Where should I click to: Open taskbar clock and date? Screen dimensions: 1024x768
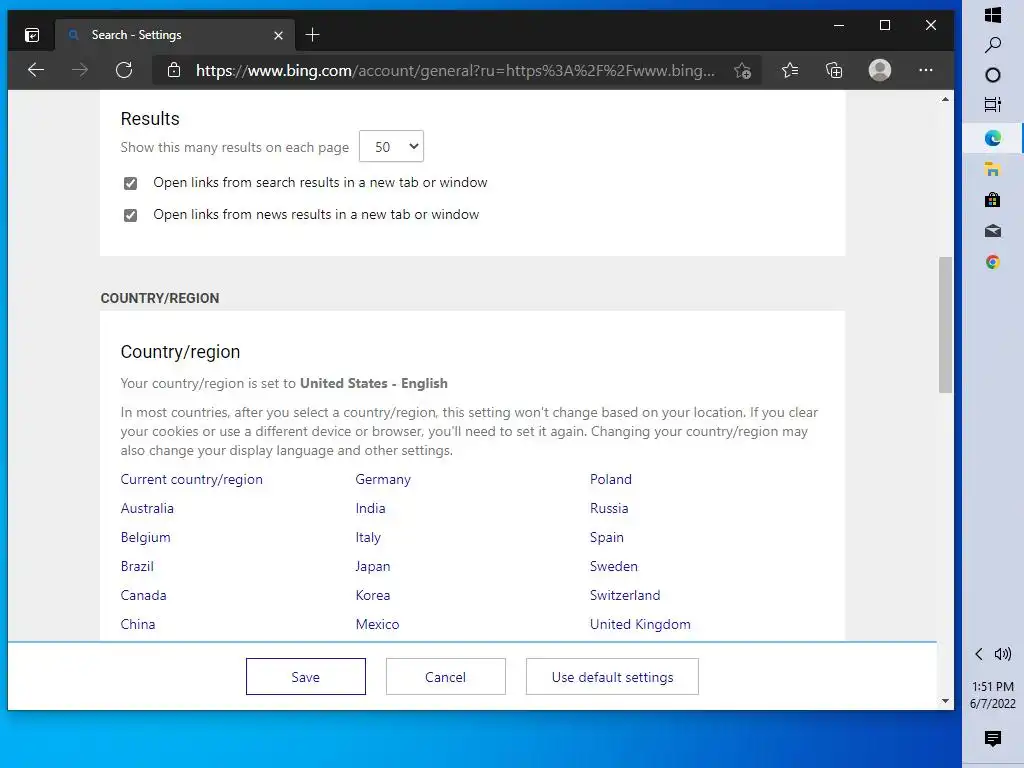pyautogui.click(x=993, y=695)
